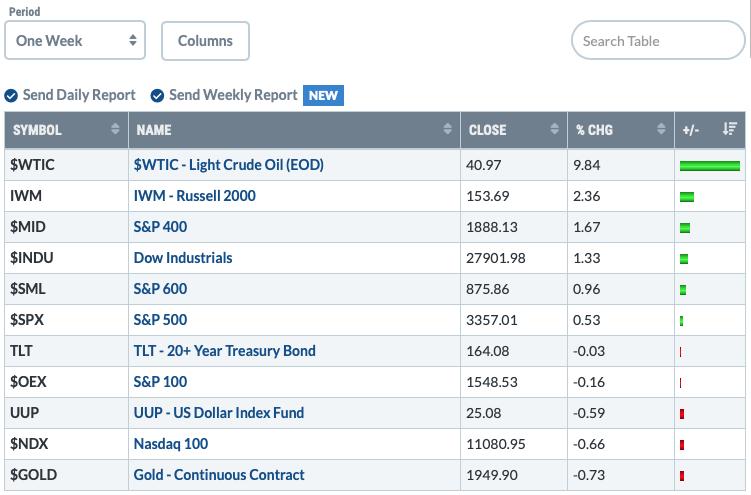Viewport: 751px width, 495px height.
Task: Click close value 1949.90
Action: pos(492,475)
